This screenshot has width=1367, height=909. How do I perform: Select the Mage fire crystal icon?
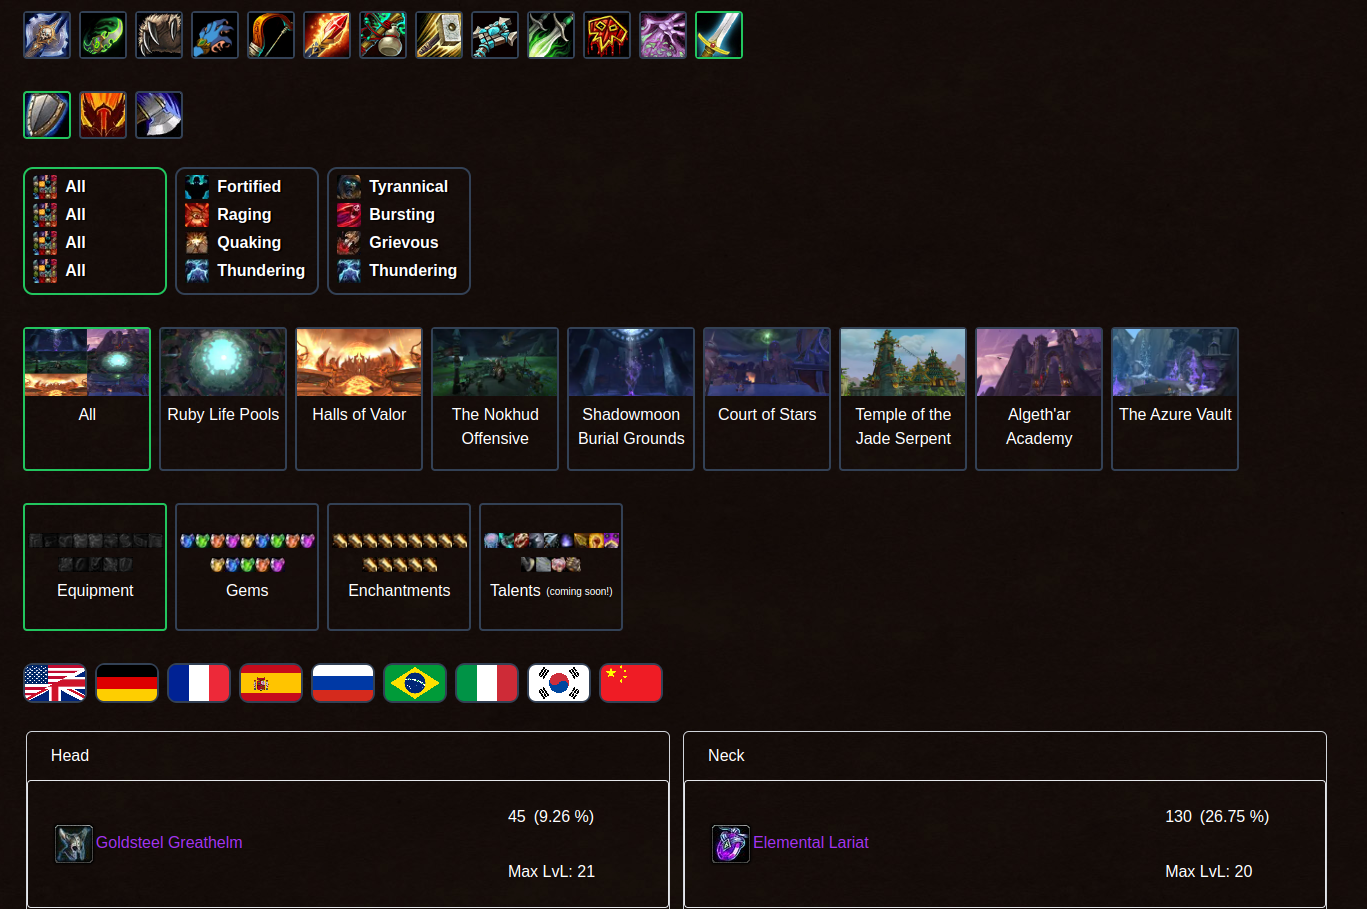point(327,35)
